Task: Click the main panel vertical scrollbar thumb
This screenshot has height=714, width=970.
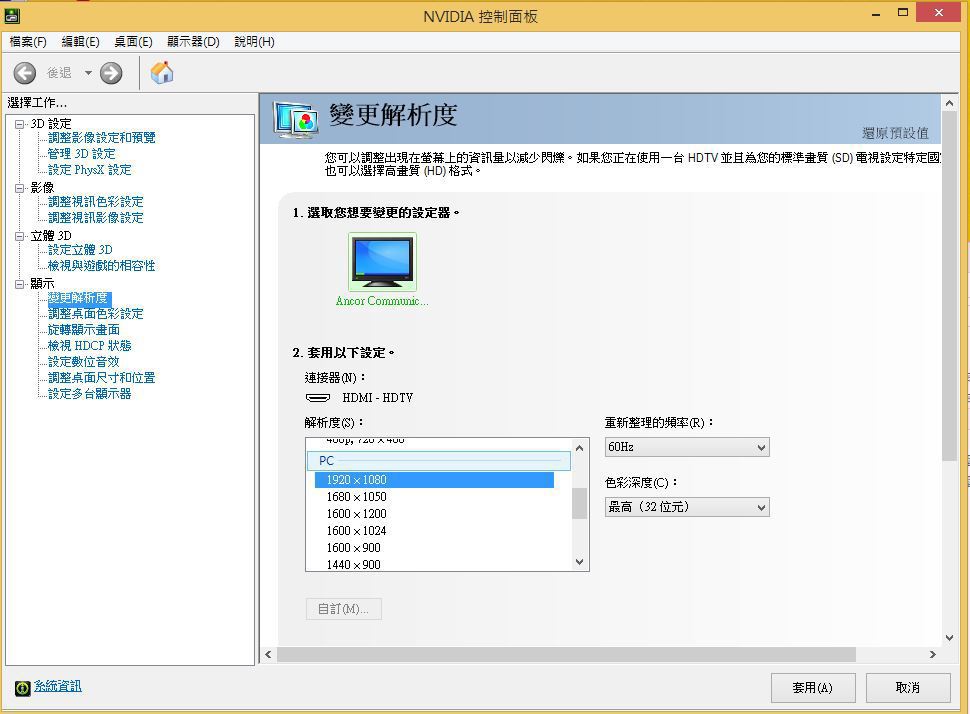Action: (950, 286)
